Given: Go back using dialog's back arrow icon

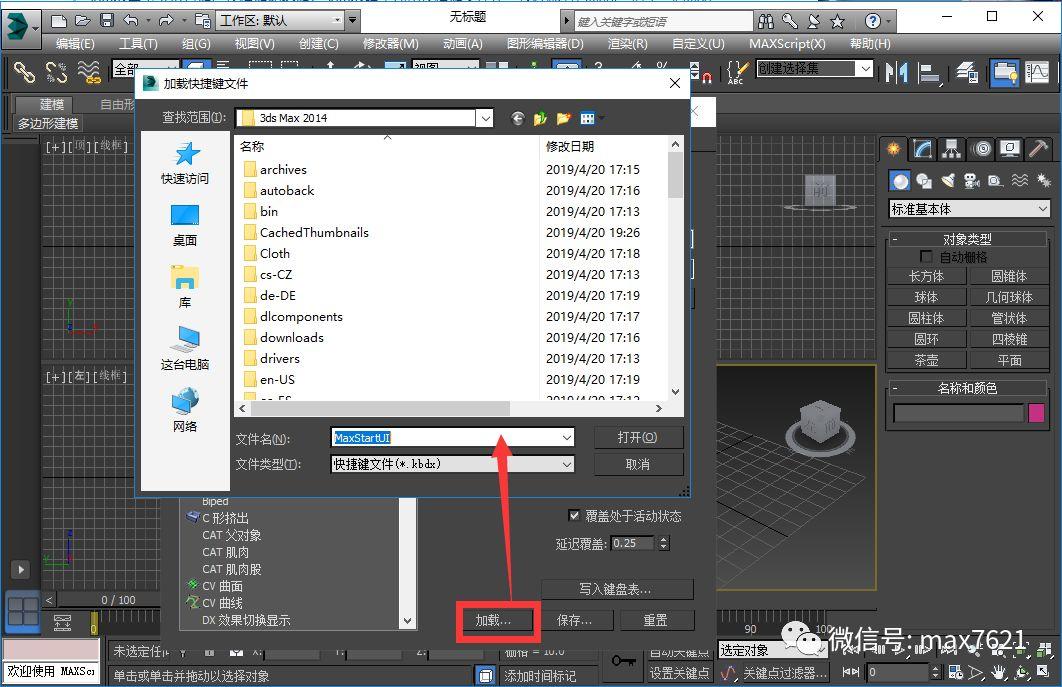Looking at the screenshot, I should pyautogui.click(x=517, y=119).
